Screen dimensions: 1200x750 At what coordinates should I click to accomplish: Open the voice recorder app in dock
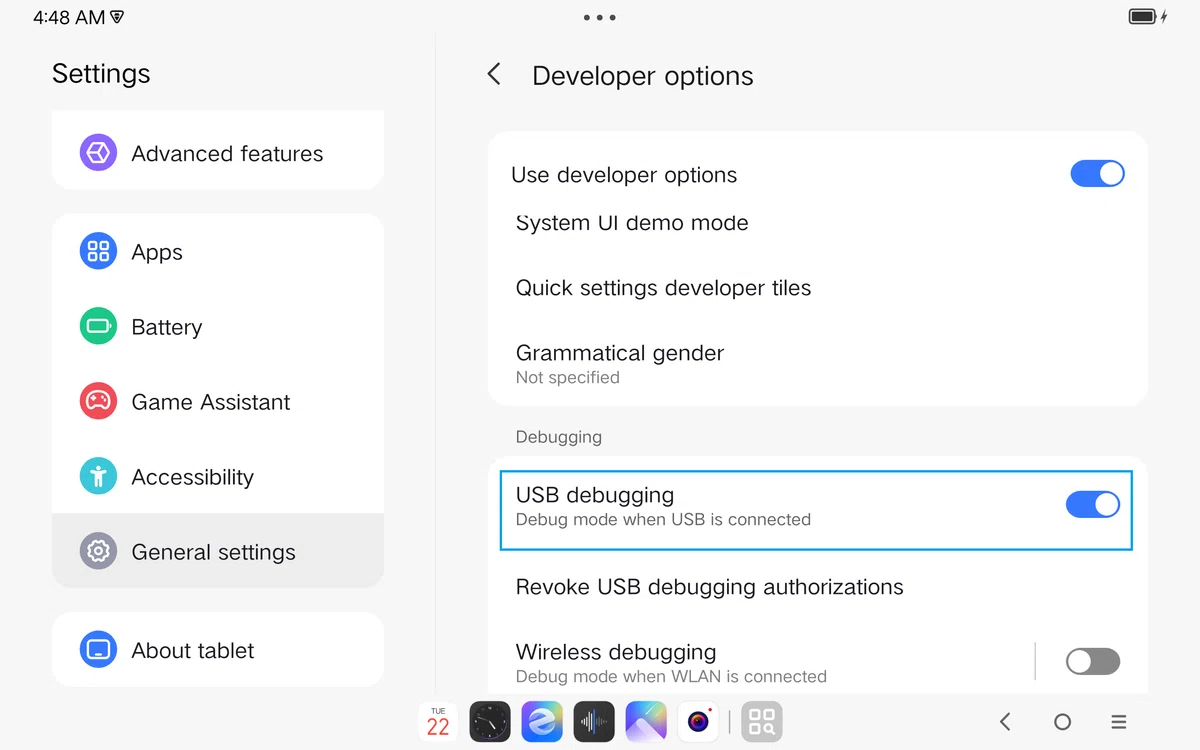(594, 721)
